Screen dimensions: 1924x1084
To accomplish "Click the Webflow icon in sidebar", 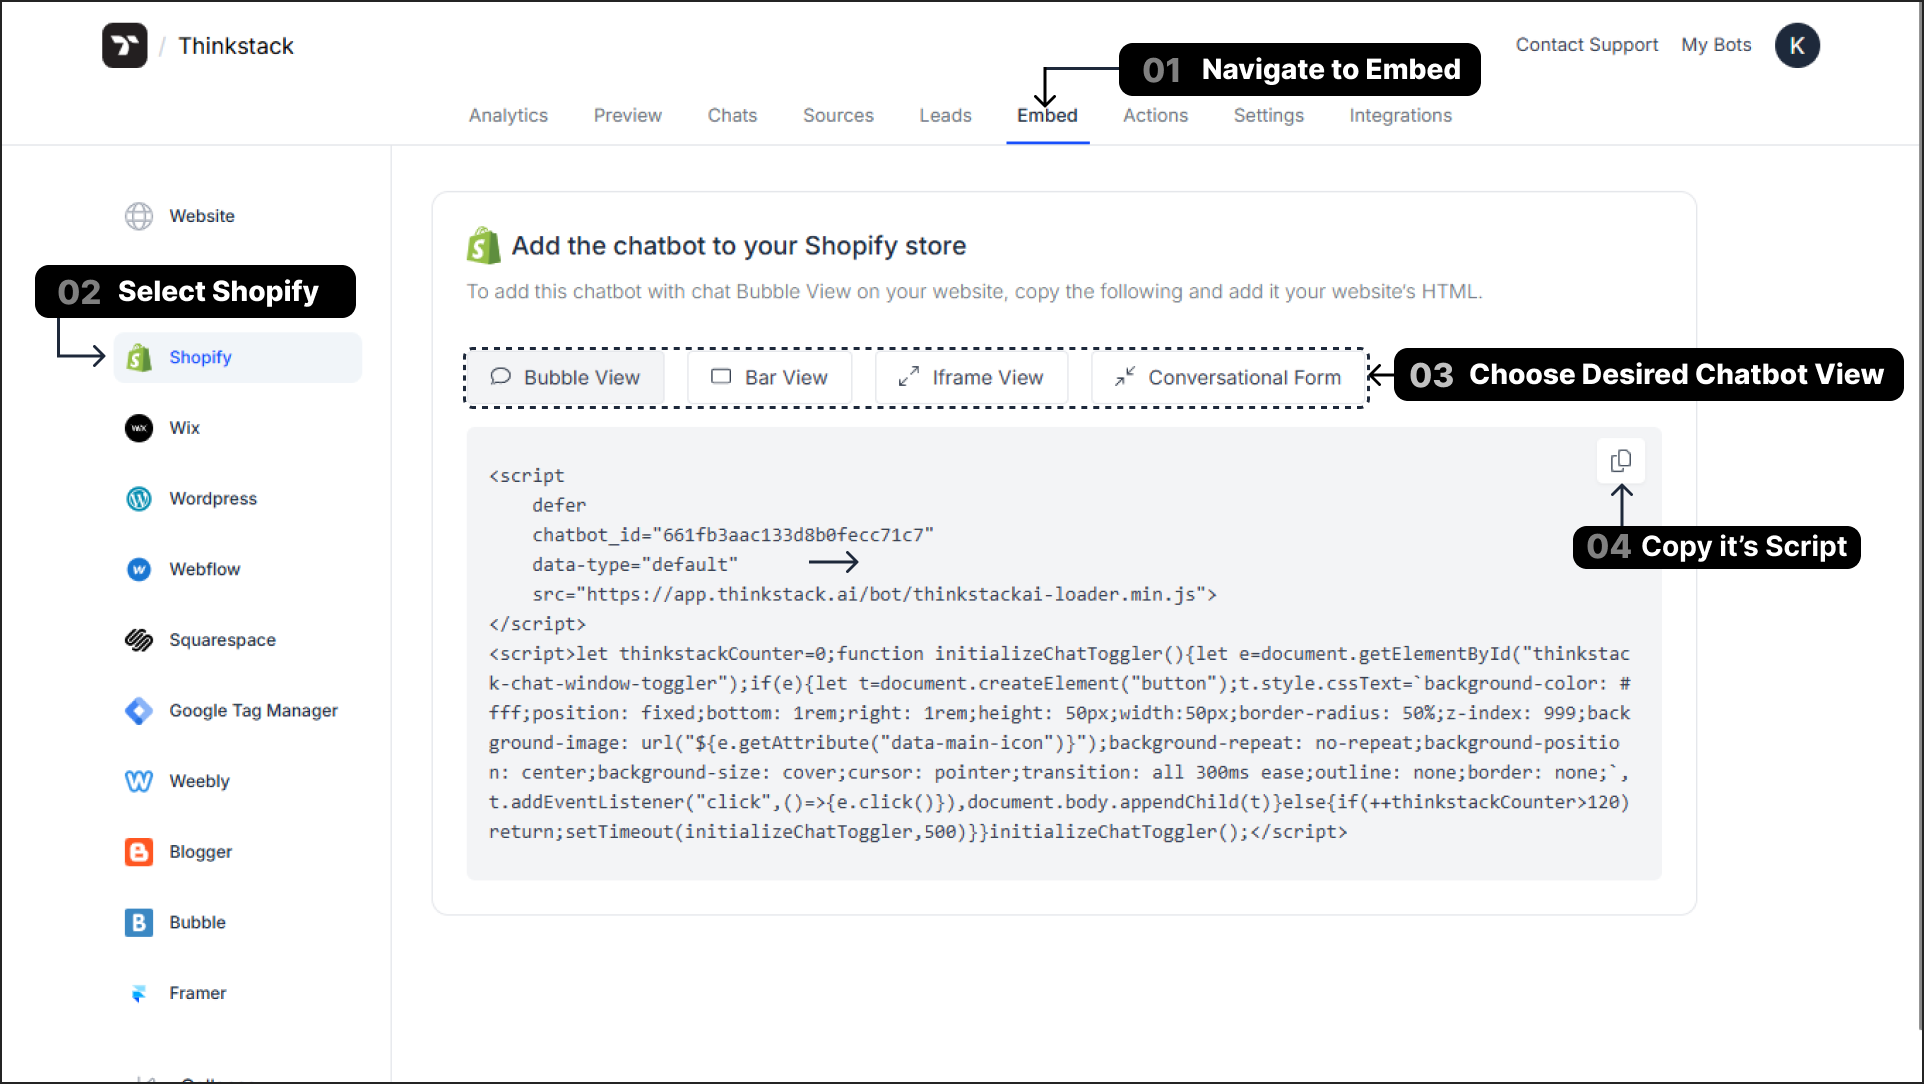I will (140, 568).
